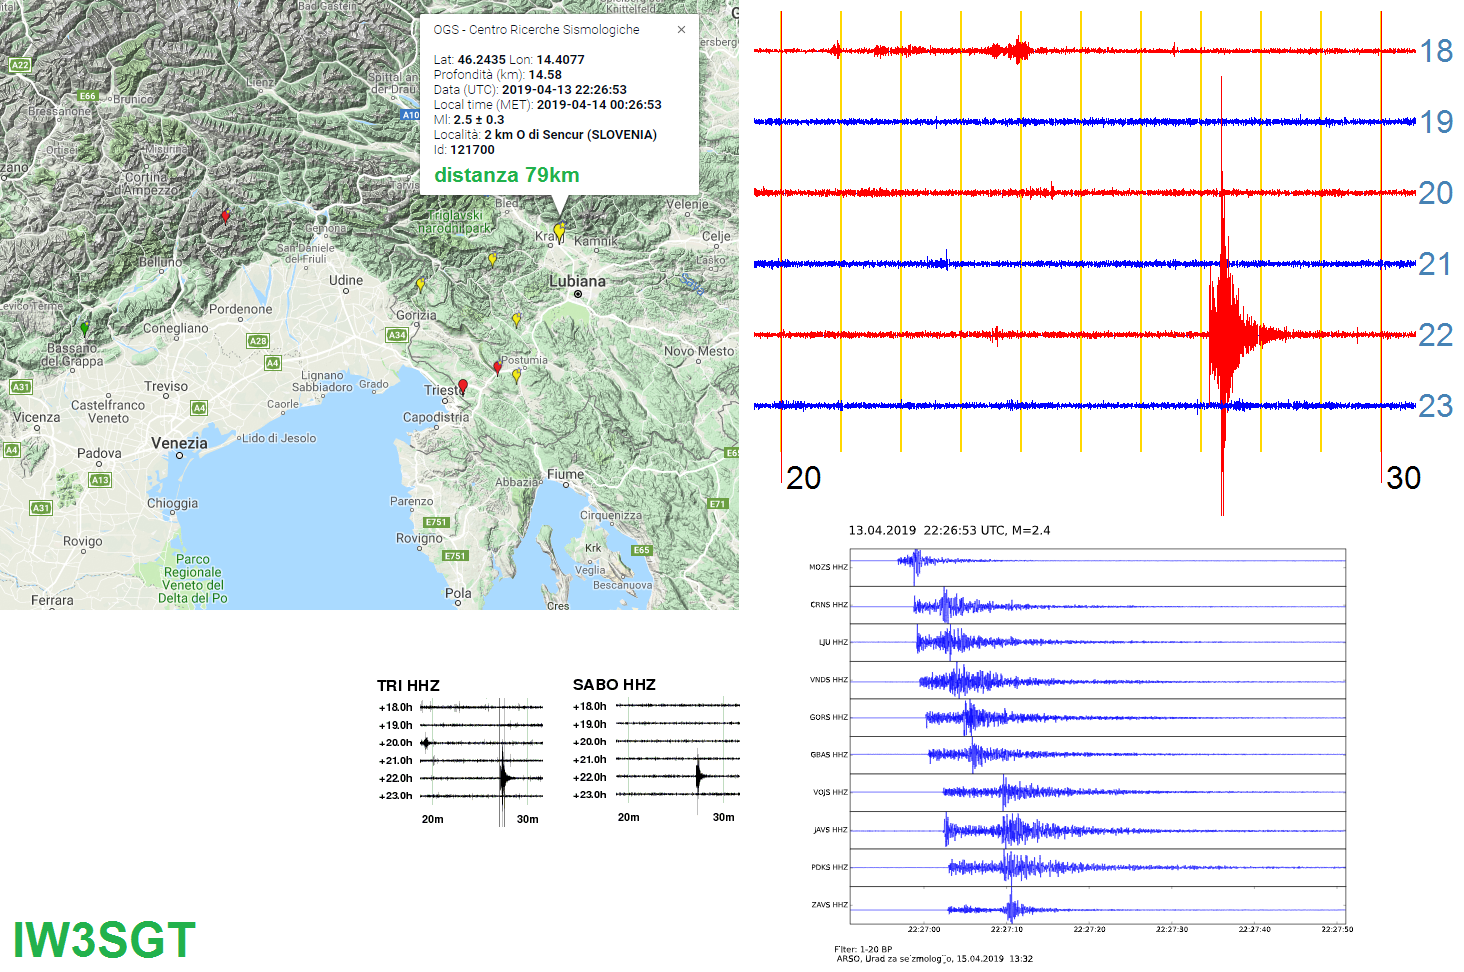The width and height of the screenshot is (1464, 972).
Task: Click the Lubiana capital city dot
Action: pos(578,295)
